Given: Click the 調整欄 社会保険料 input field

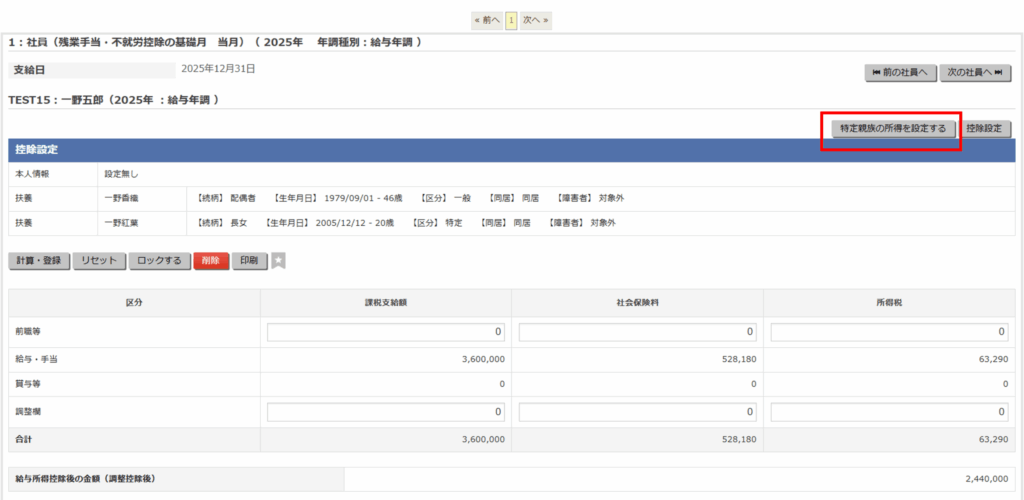Looking at the screenshot, I should point(637,412).
